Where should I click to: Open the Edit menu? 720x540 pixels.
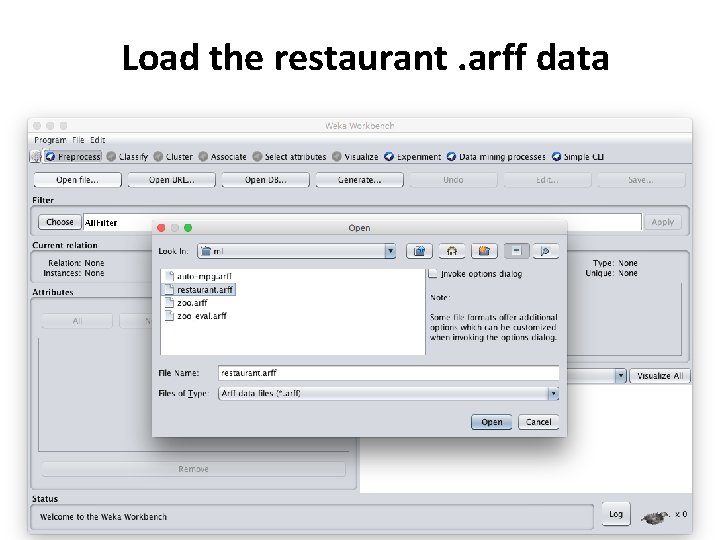(x=97, y=140)
